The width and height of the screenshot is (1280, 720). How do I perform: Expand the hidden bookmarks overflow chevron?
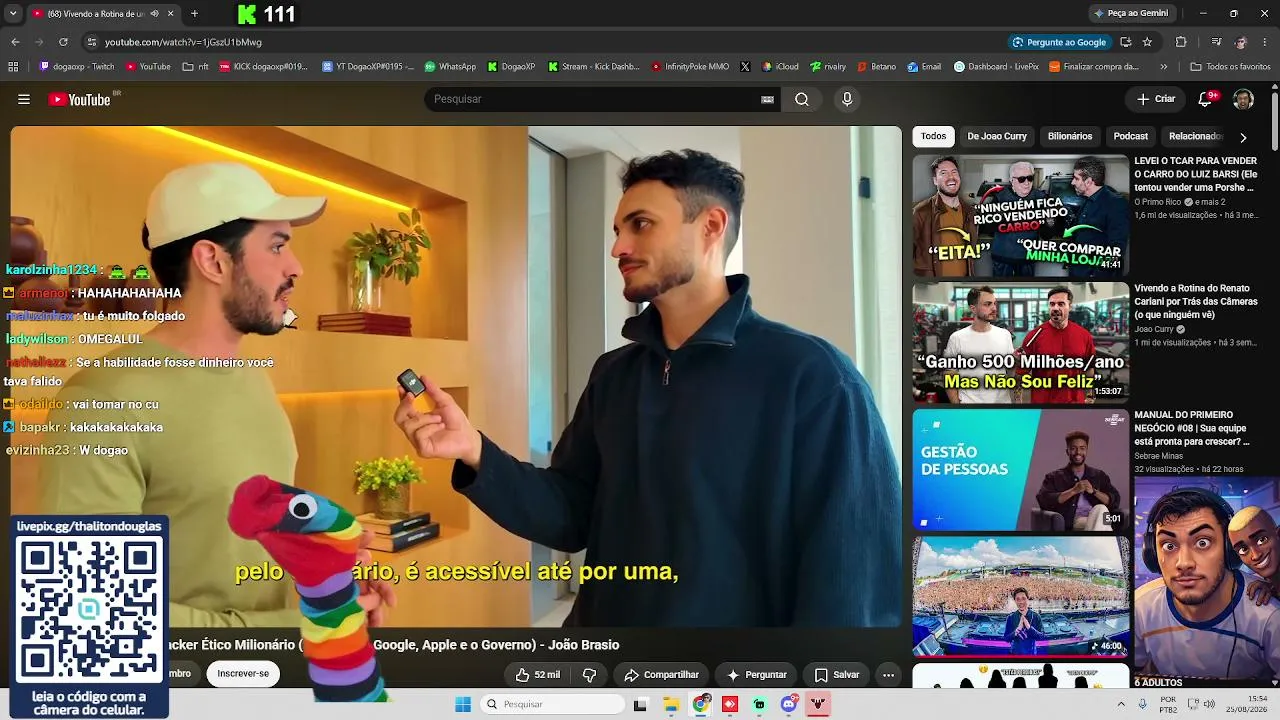(x=1163, y=67)
